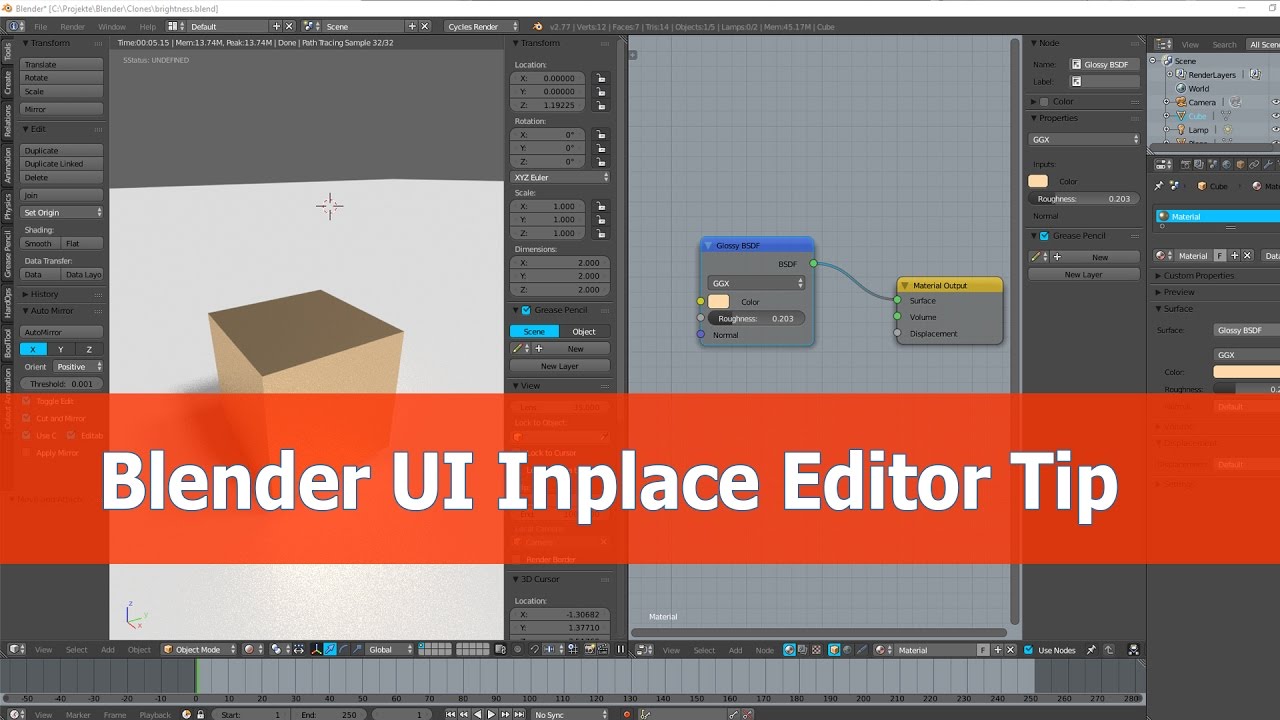Toggle the Grease Pencil checkbox in the node sidebar
This screenshot has height=720, width=1280.
coord(1045,236)
